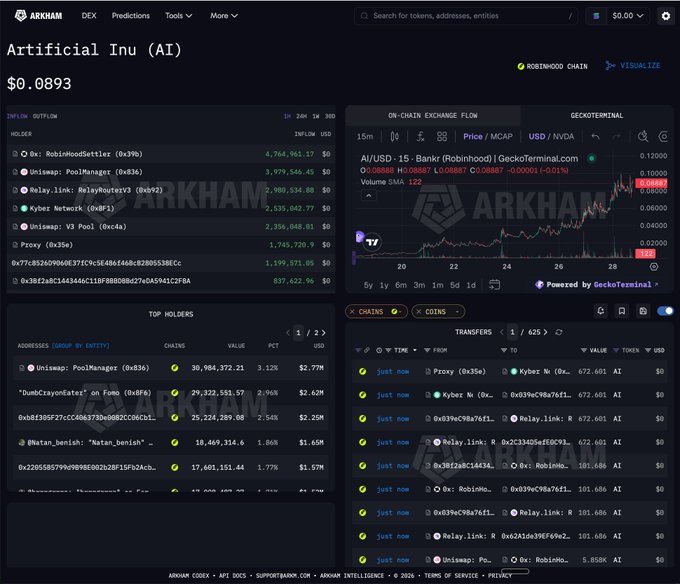Click the wallet icon beside $0.00
Screen dimensions: 680x584
tap(596, 16)
